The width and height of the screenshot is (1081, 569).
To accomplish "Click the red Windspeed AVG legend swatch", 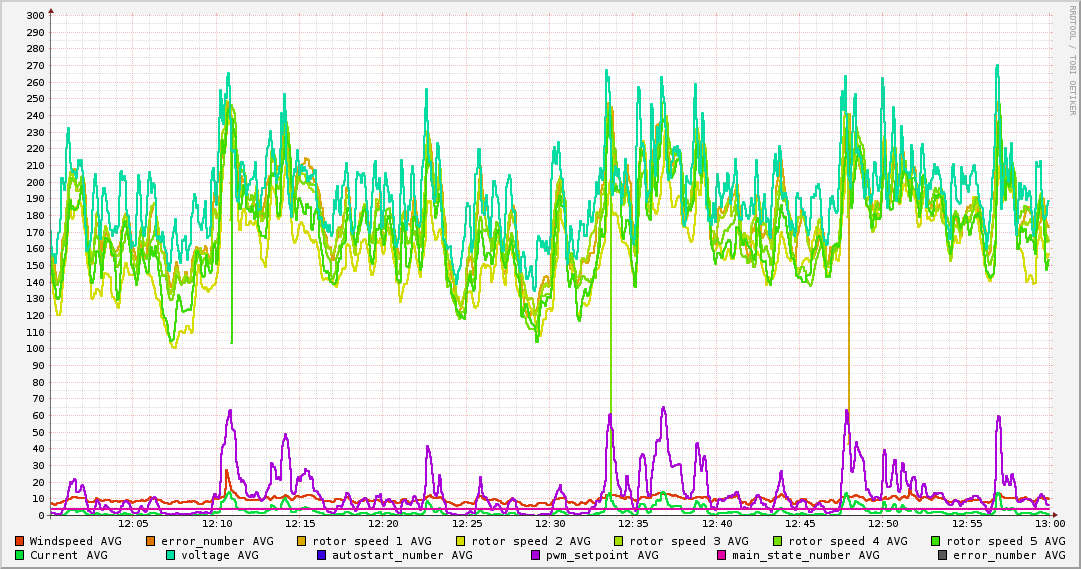I will tap(20, 541).
